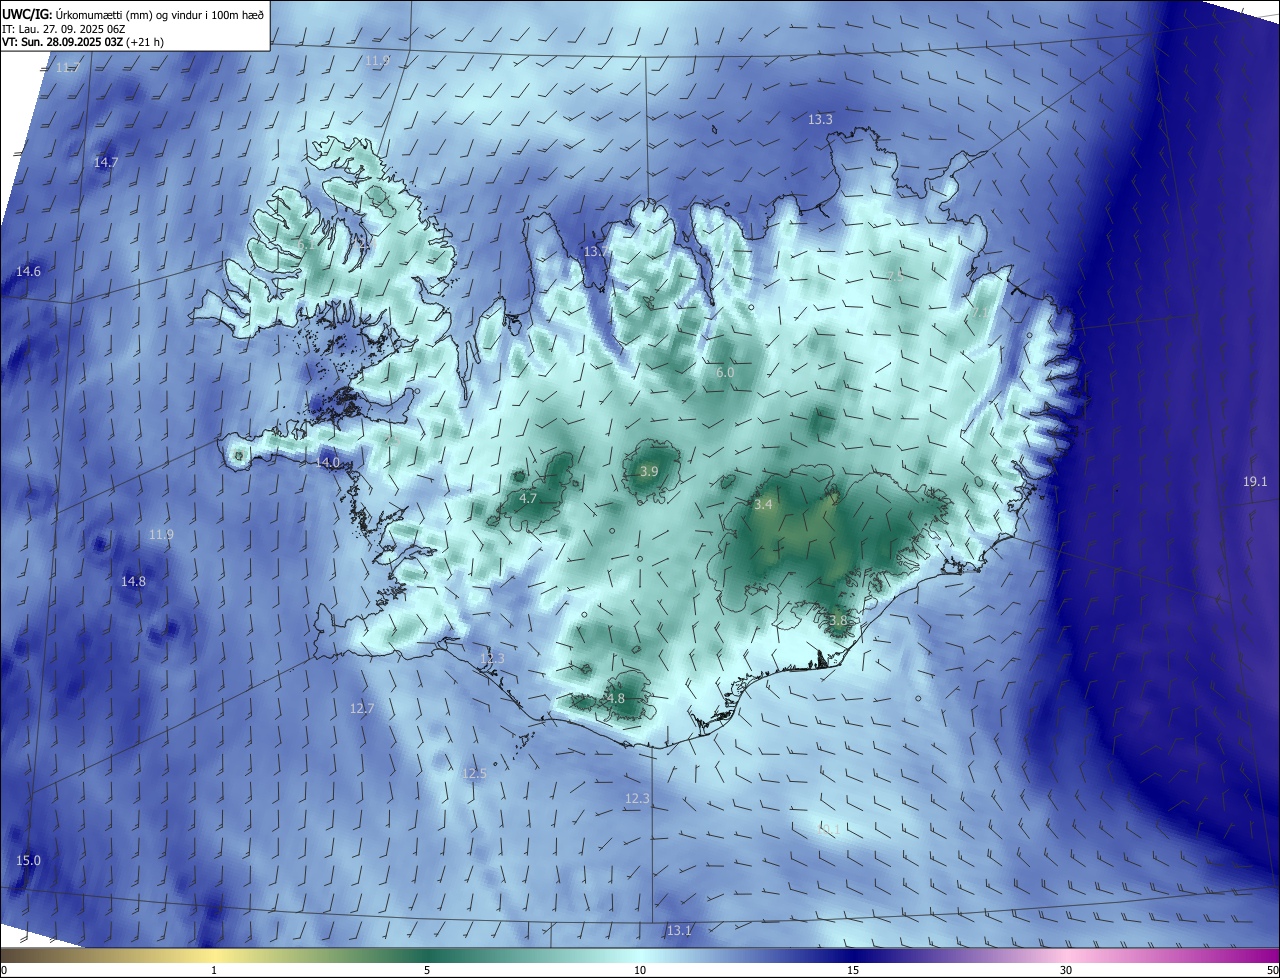The image size is (1280, 978).
Task: Click the 19.1 value on the east edge
Action: (x=1255, y=481)
